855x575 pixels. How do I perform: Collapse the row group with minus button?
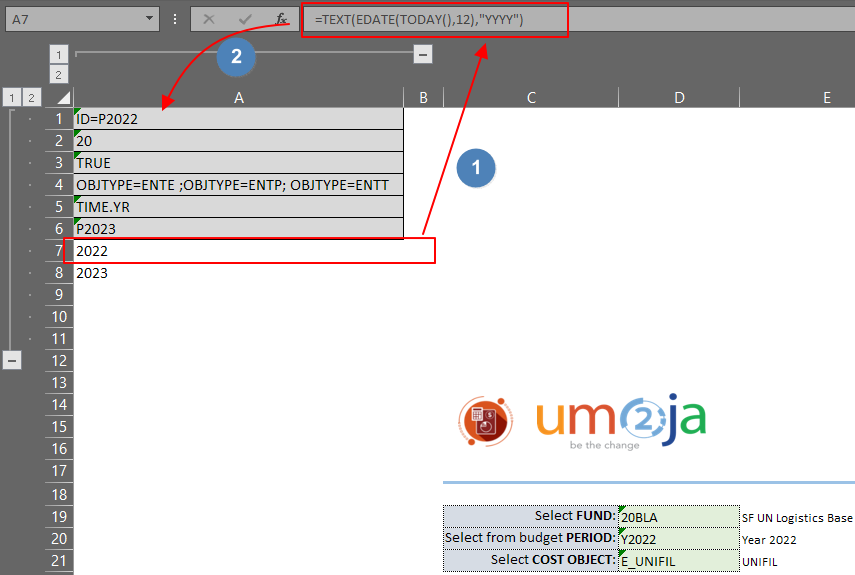12,360
